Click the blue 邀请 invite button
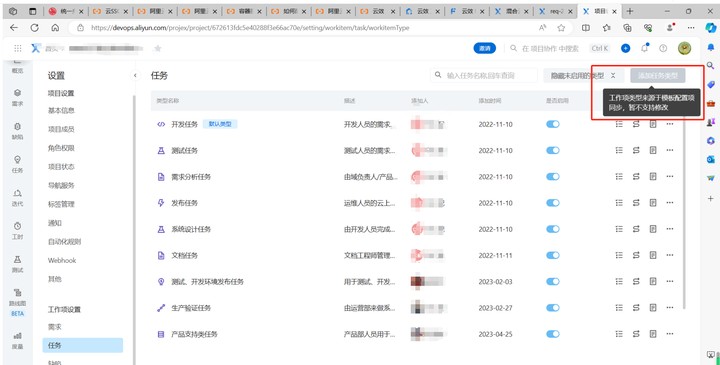The image size is (720, 365). click(485, 48)
